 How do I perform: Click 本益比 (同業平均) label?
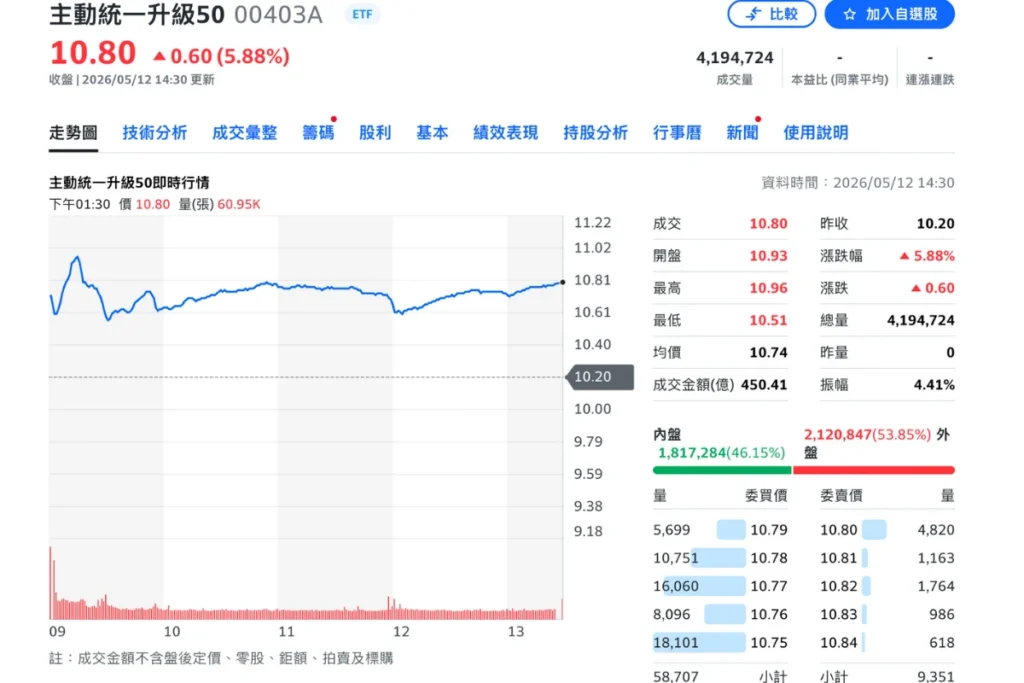click(x=840, y=80)
